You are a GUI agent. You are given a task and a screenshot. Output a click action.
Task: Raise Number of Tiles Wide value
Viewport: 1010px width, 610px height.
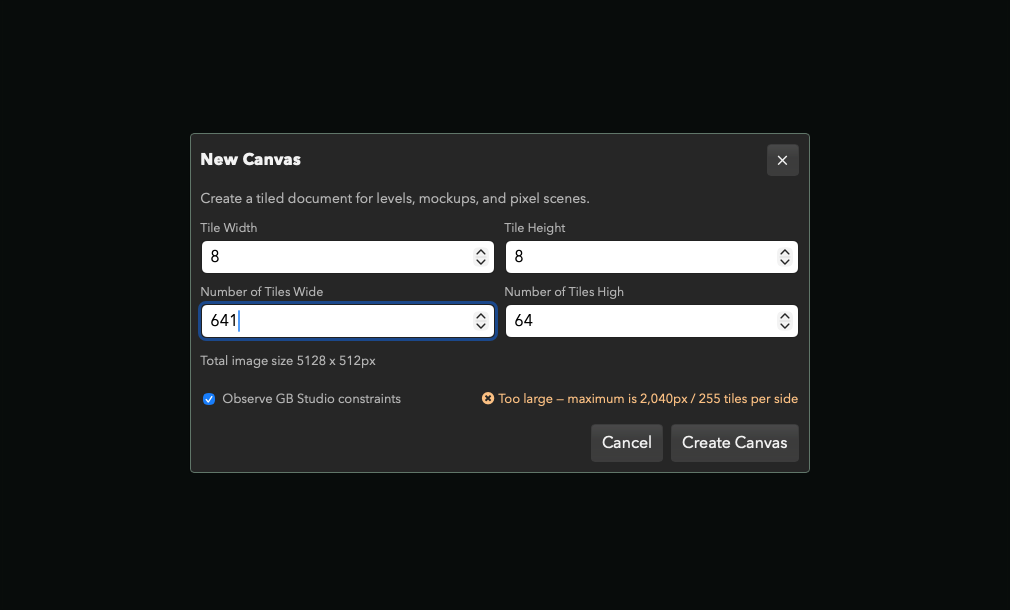coord(481,316)
